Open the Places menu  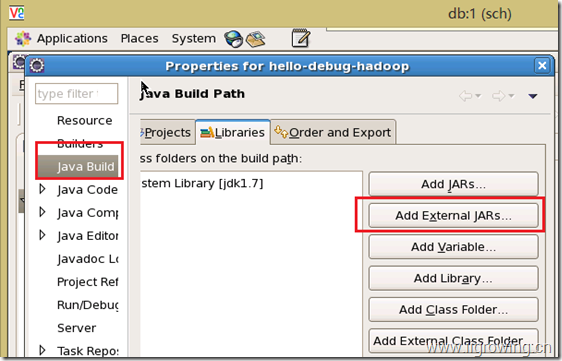pyautogui.click(x=139, y=38)
